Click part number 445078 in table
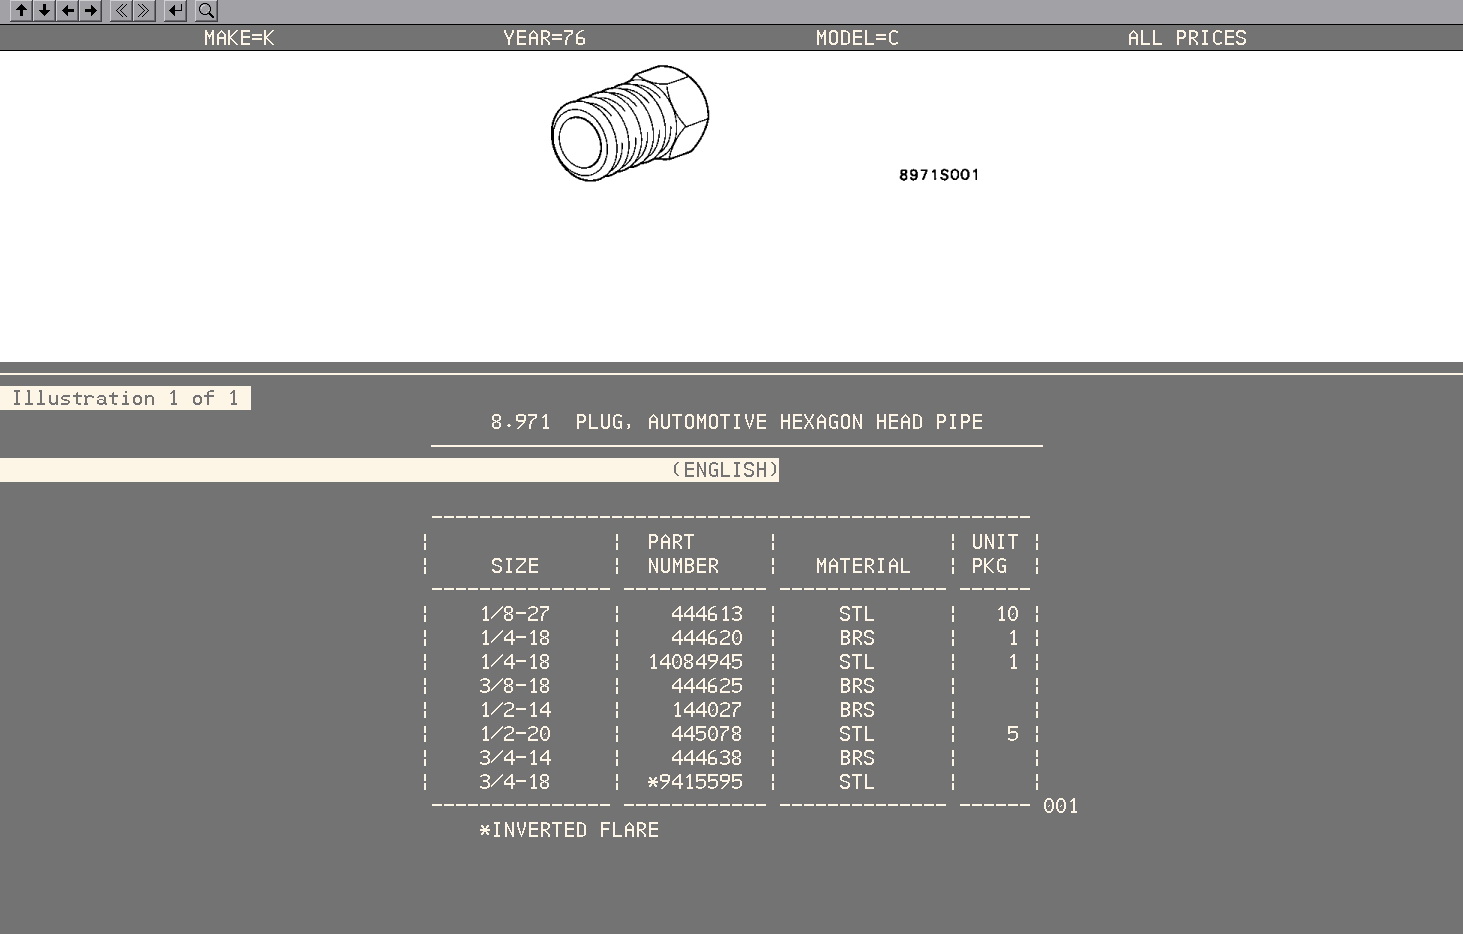1463x934 pixels. tap(706, 734)
